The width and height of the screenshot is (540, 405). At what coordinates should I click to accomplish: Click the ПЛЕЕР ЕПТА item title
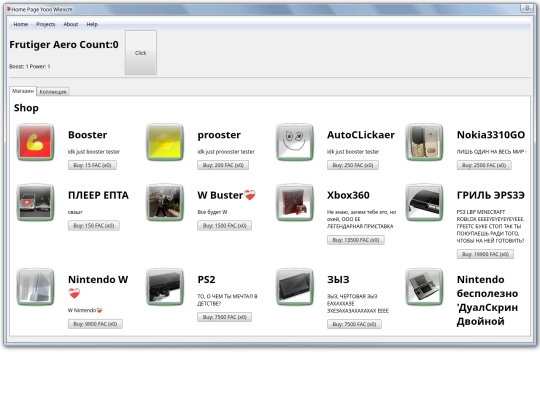(98, 195)
